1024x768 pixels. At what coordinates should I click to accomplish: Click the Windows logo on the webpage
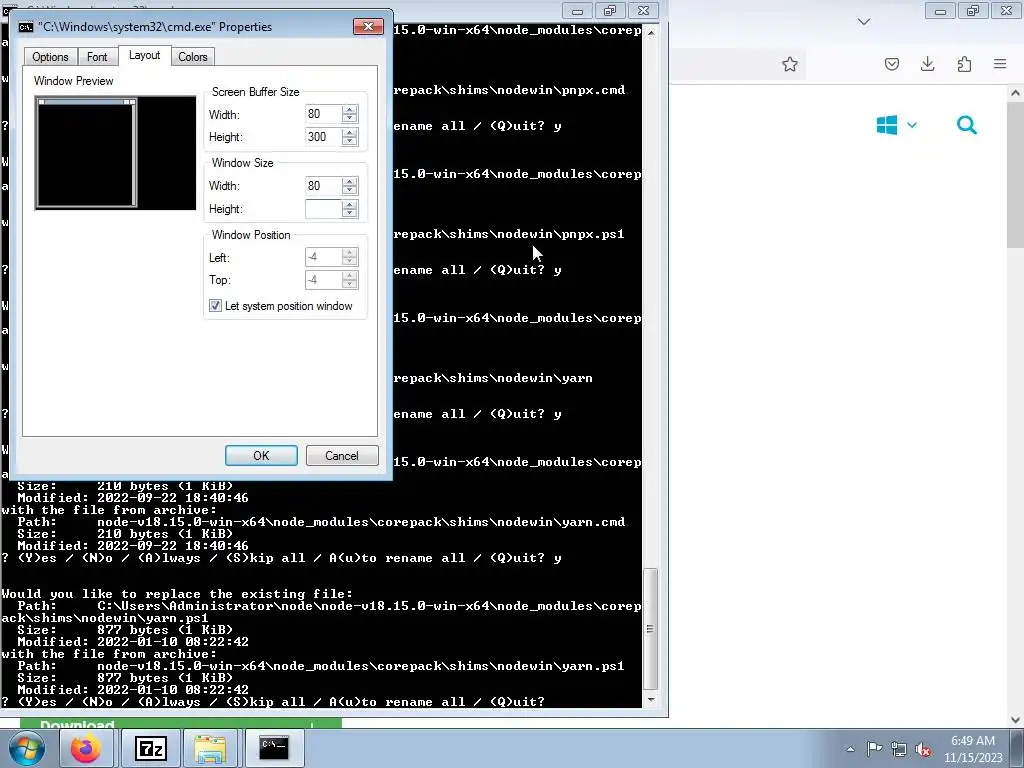click(886, 125)
